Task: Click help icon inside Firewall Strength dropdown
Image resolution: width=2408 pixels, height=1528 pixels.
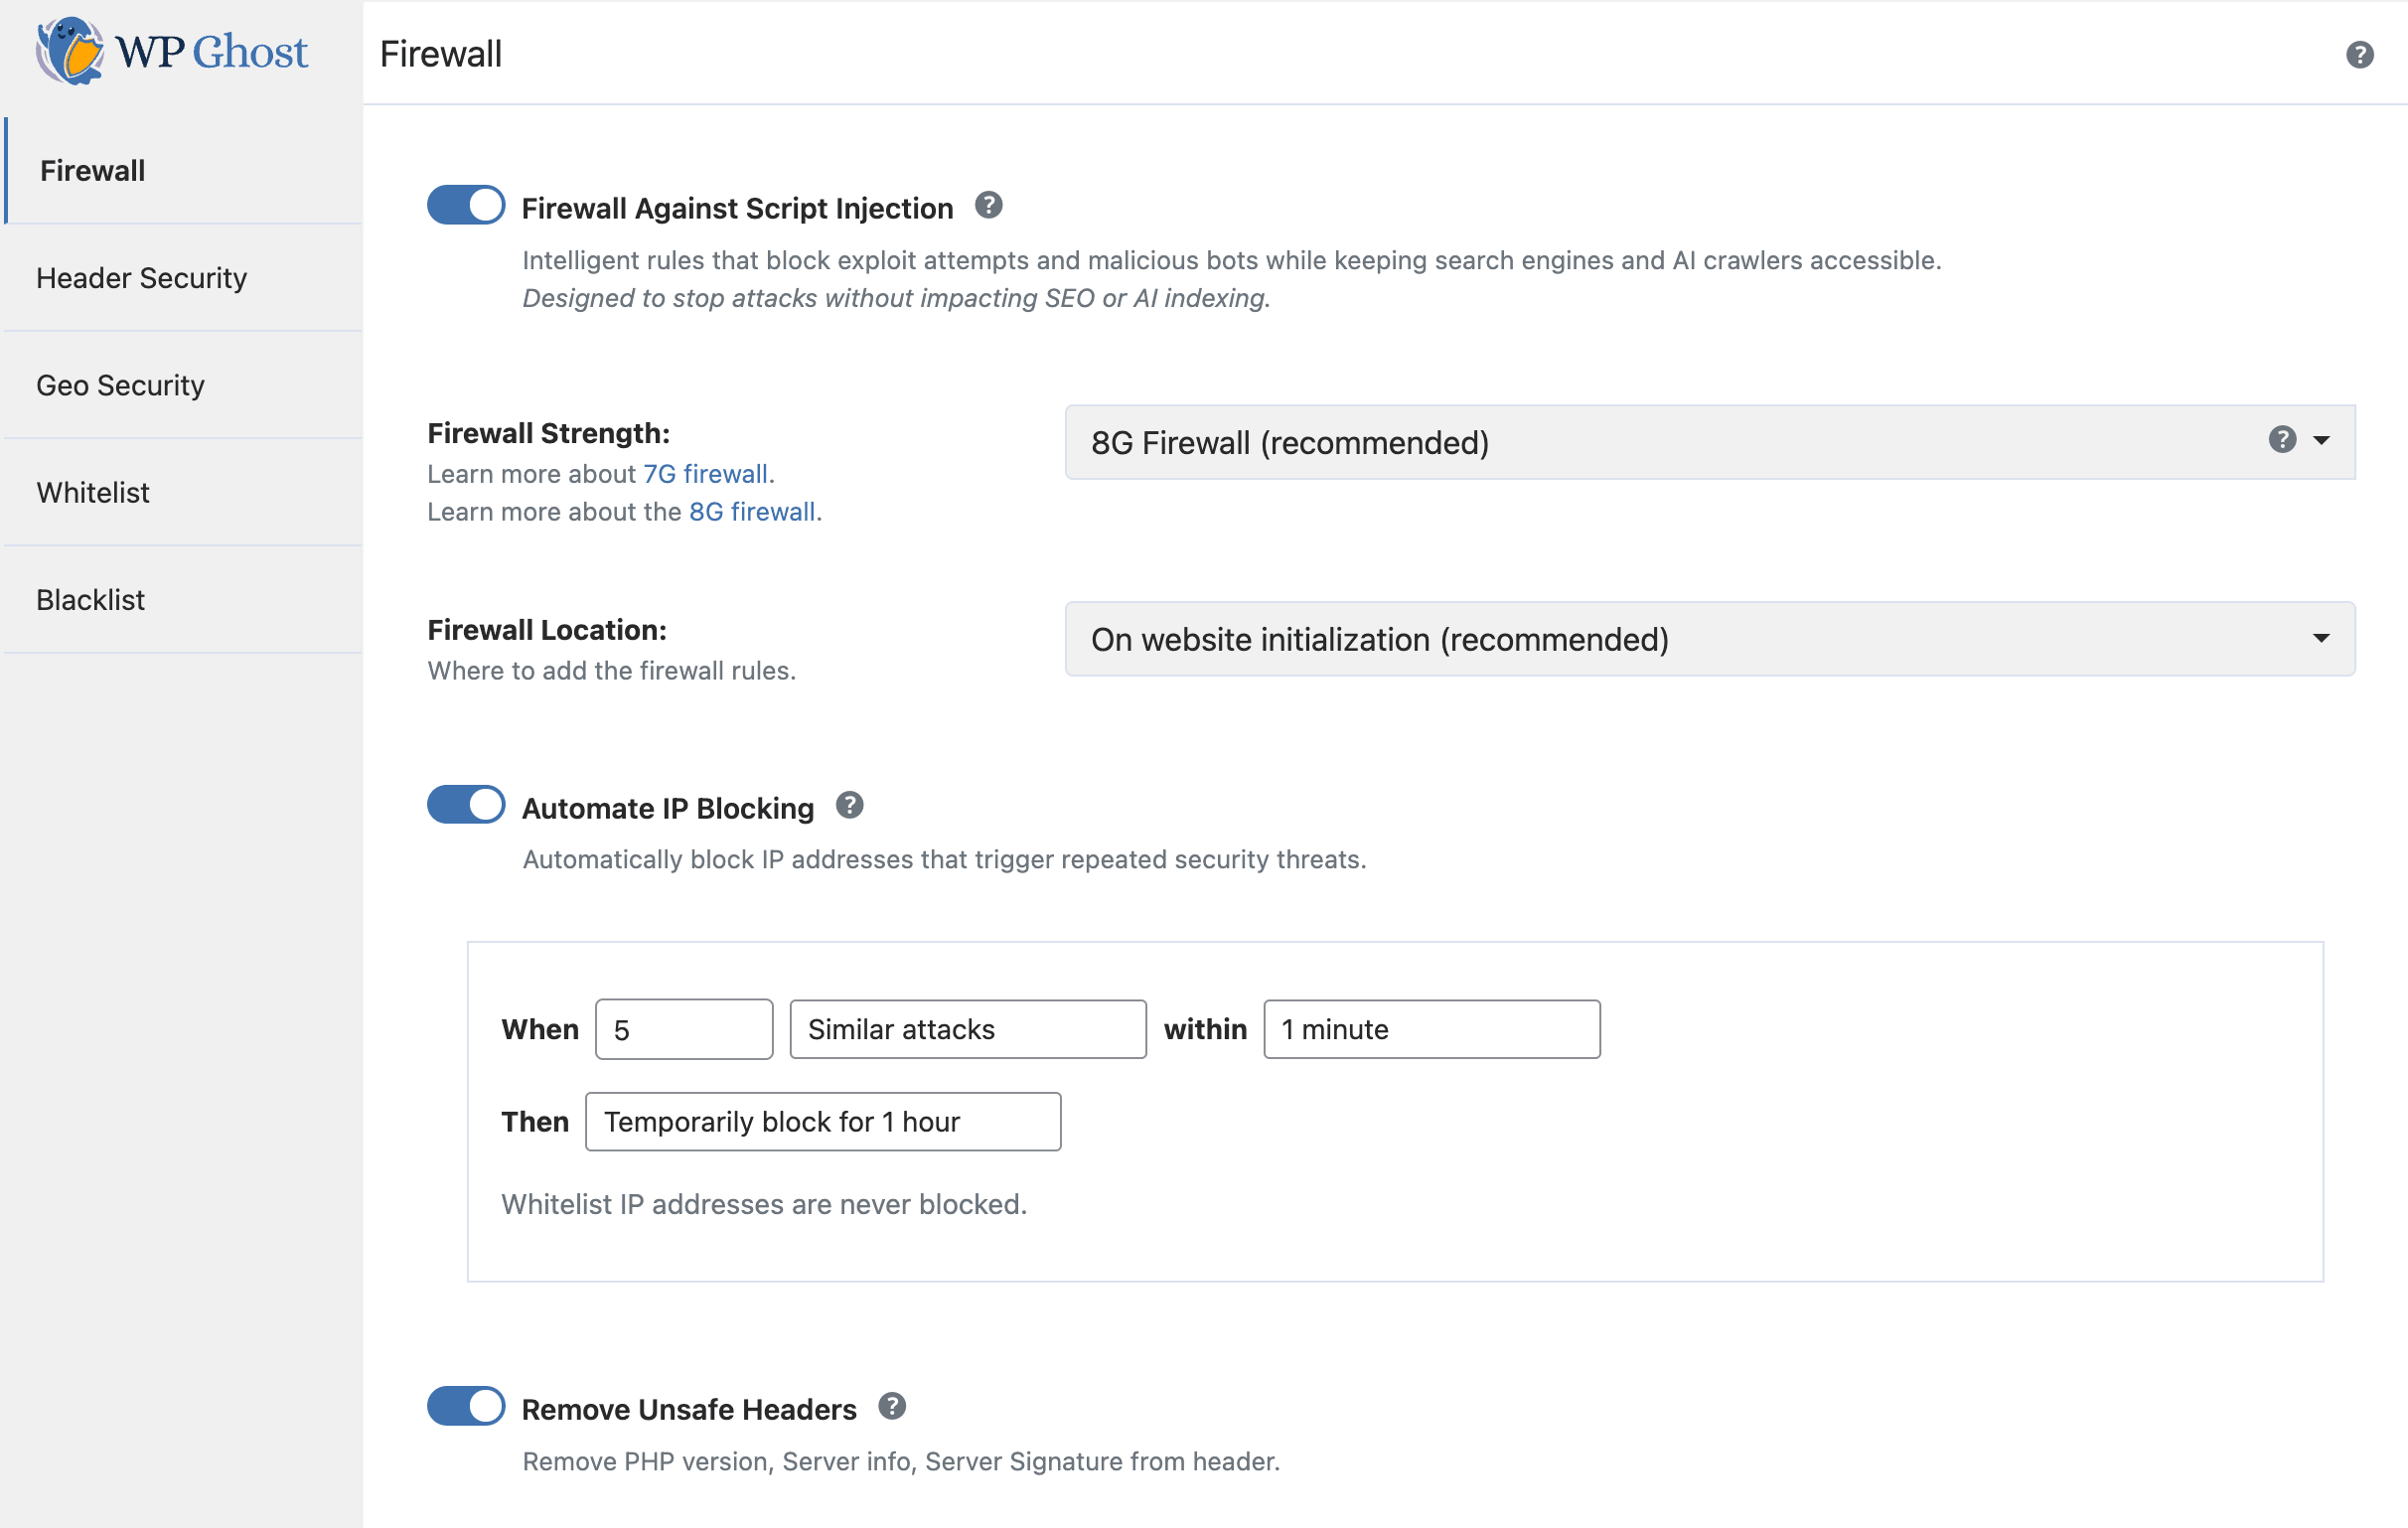Action: (2281, 439)
